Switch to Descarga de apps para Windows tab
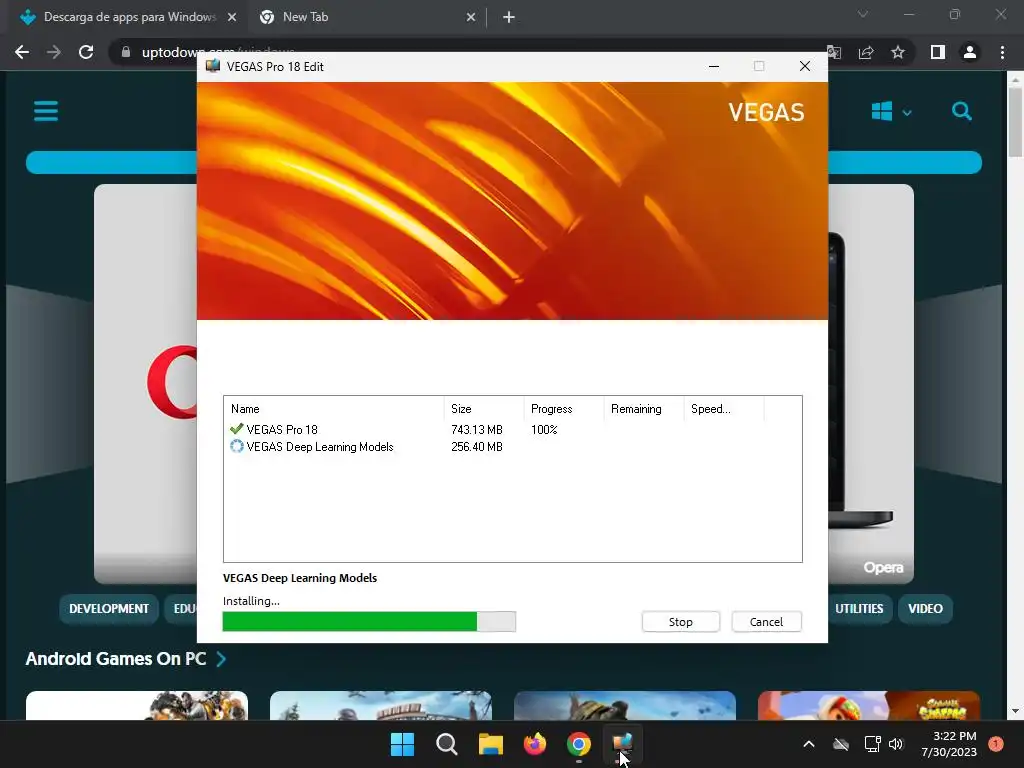 coord(129,17)
